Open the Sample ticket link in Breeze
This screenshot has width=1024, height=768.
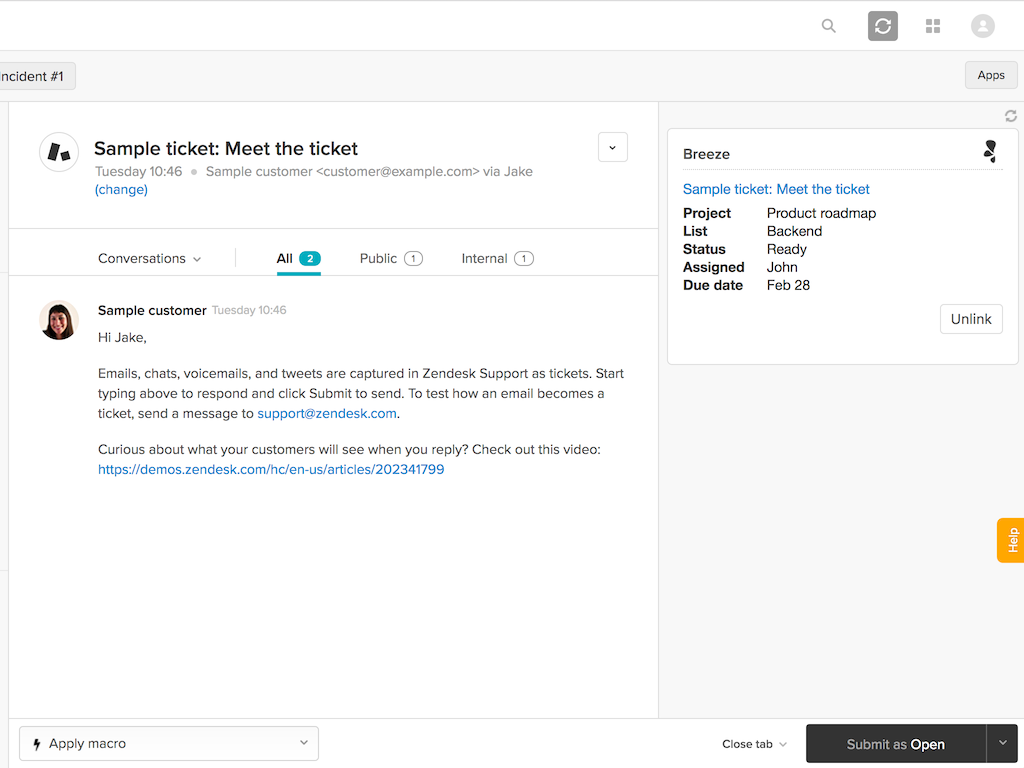coord(776,188)
